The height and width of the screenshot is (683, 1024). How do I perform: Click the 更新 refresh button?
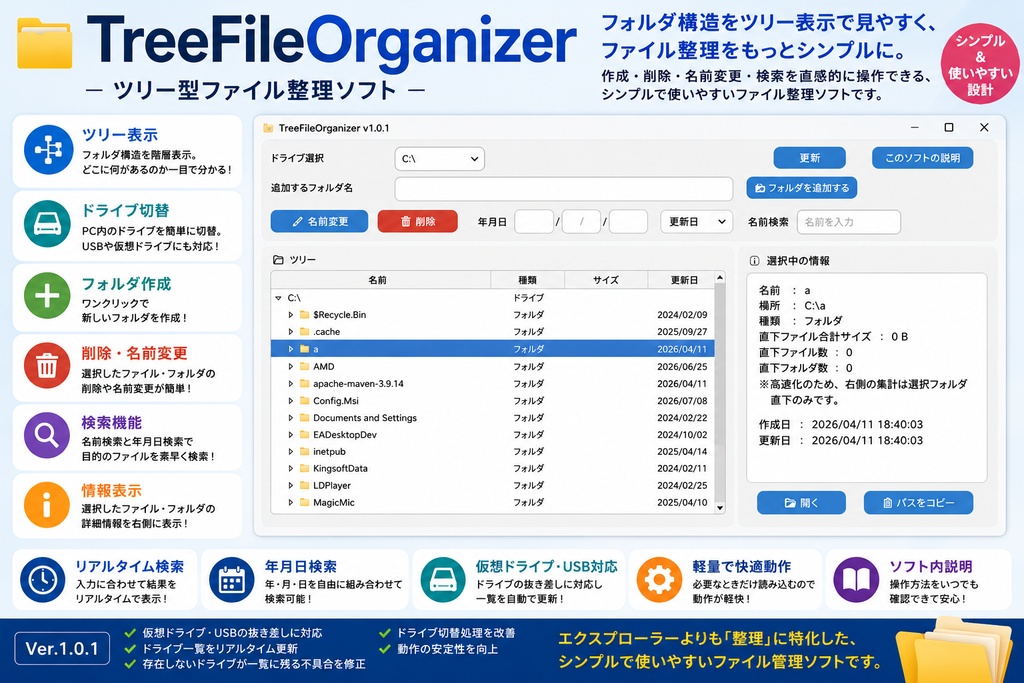point(809,158)
